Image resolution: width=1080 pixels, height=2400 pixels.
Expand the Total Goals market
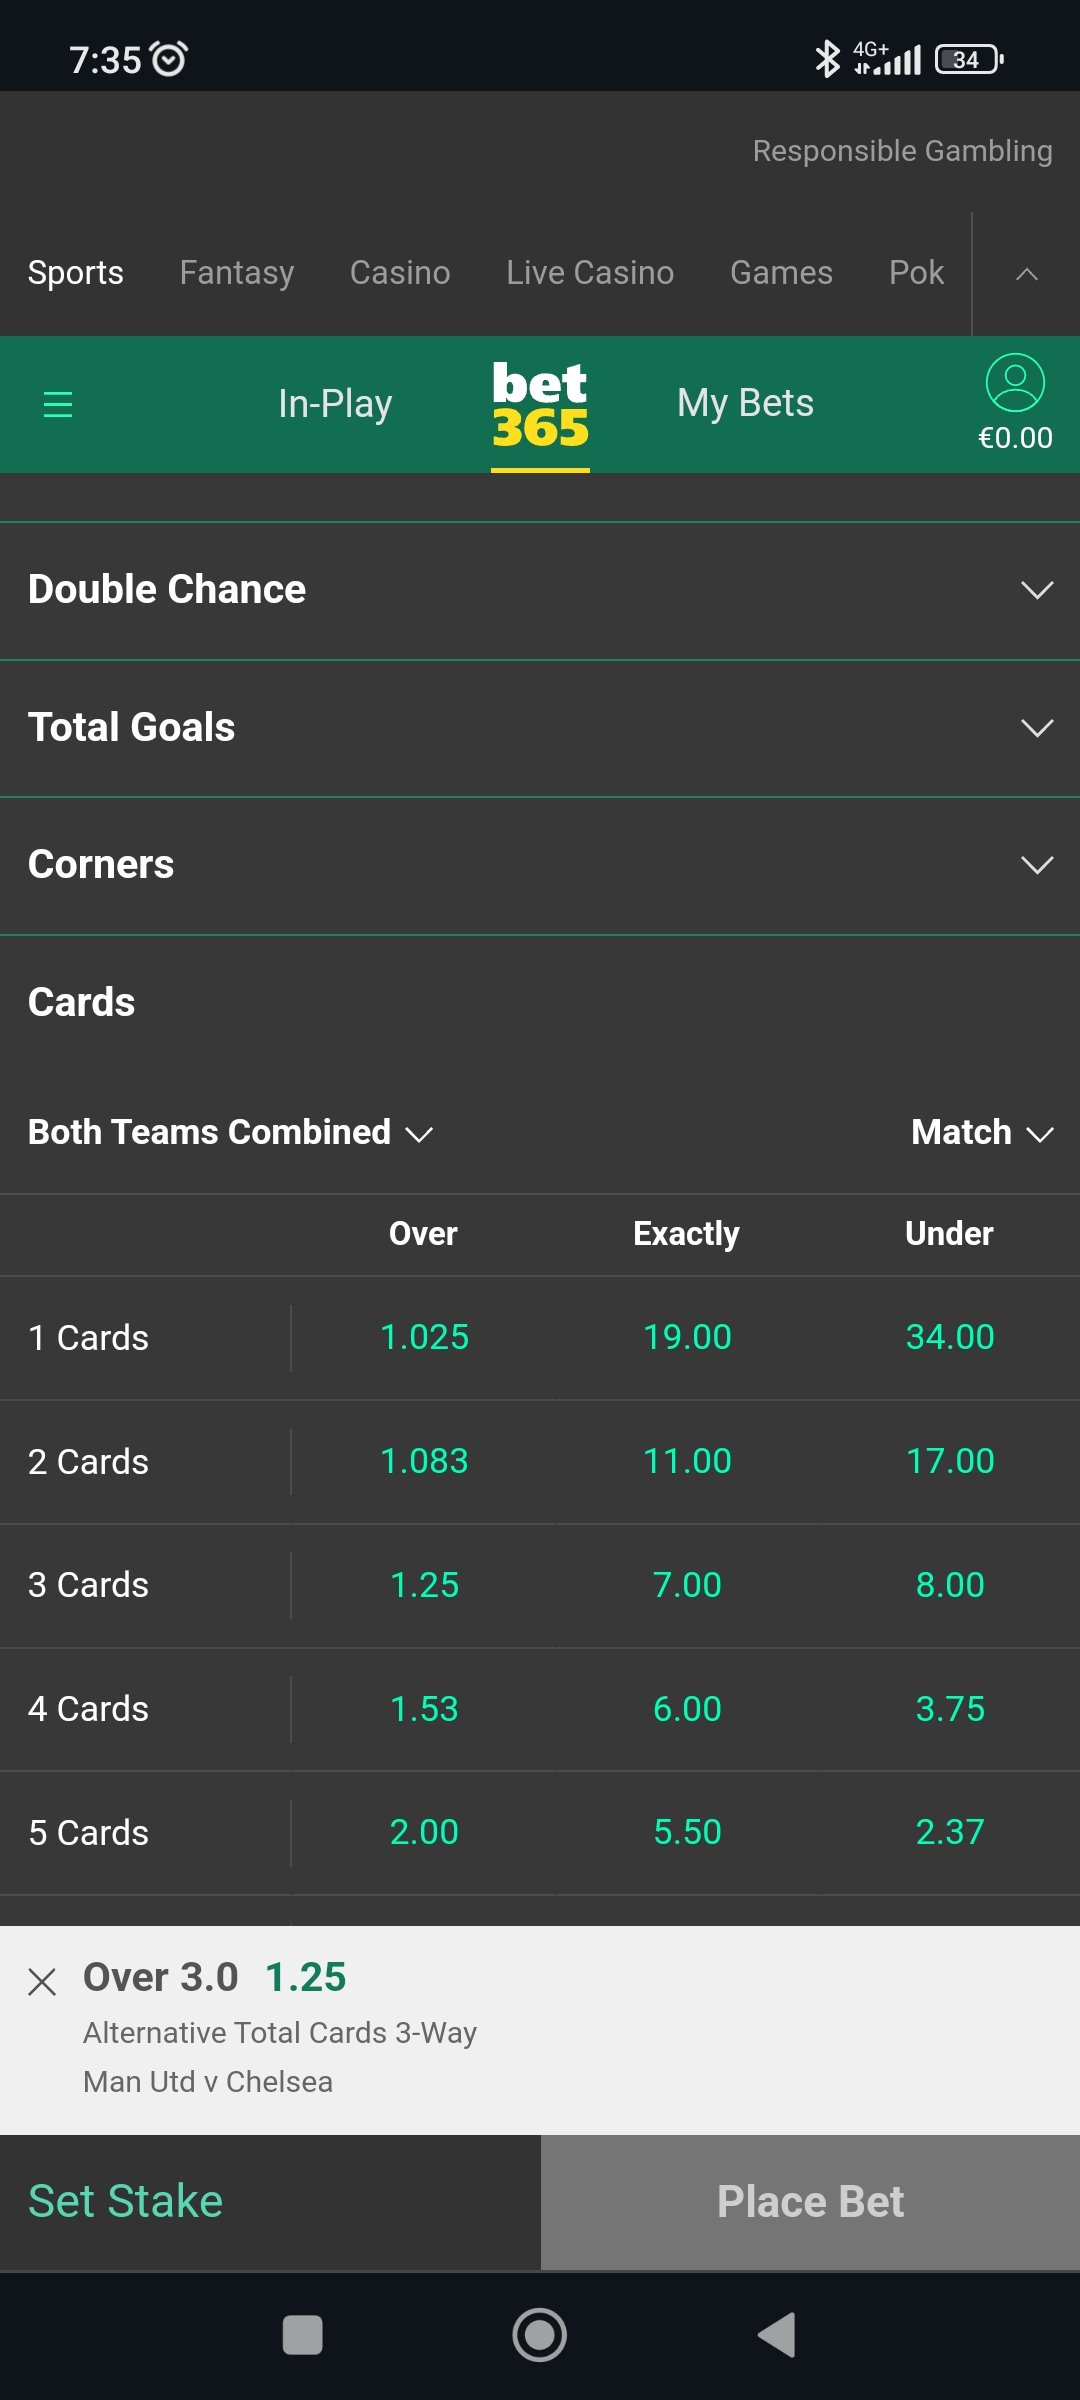(x=540, y=728)
